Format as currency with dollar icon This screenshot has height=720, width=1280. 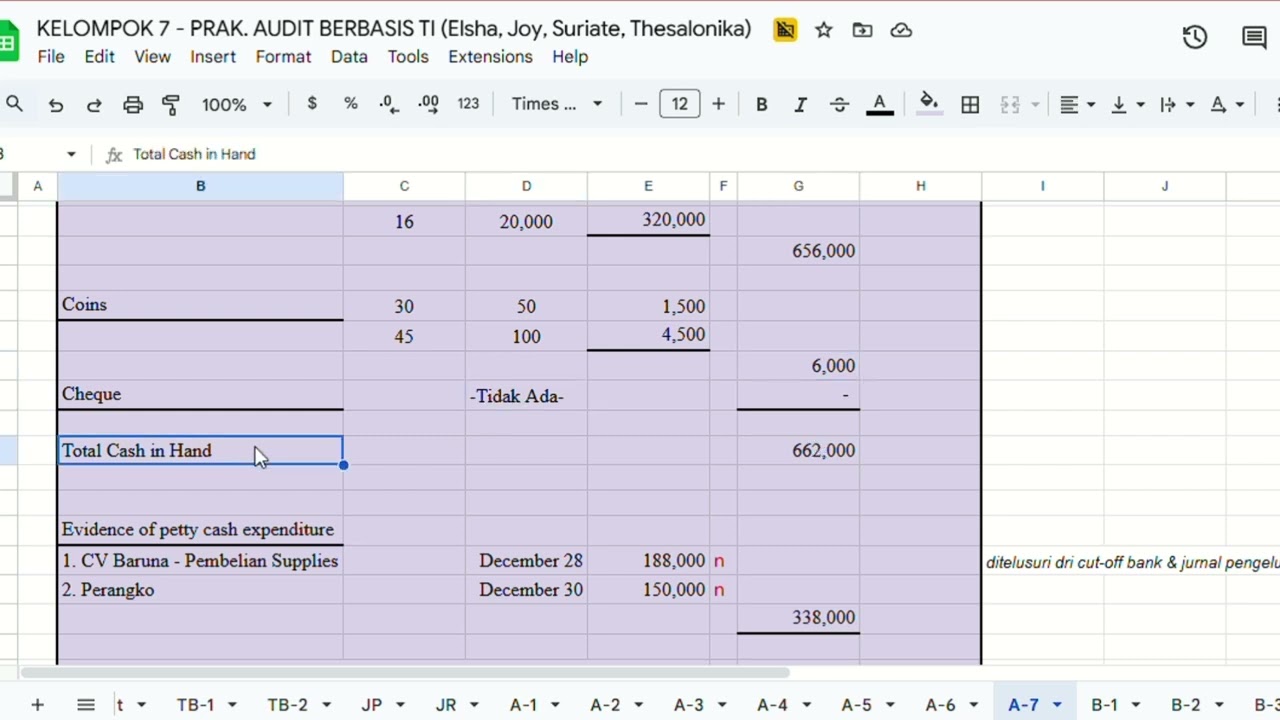click(x=312, y=104)
